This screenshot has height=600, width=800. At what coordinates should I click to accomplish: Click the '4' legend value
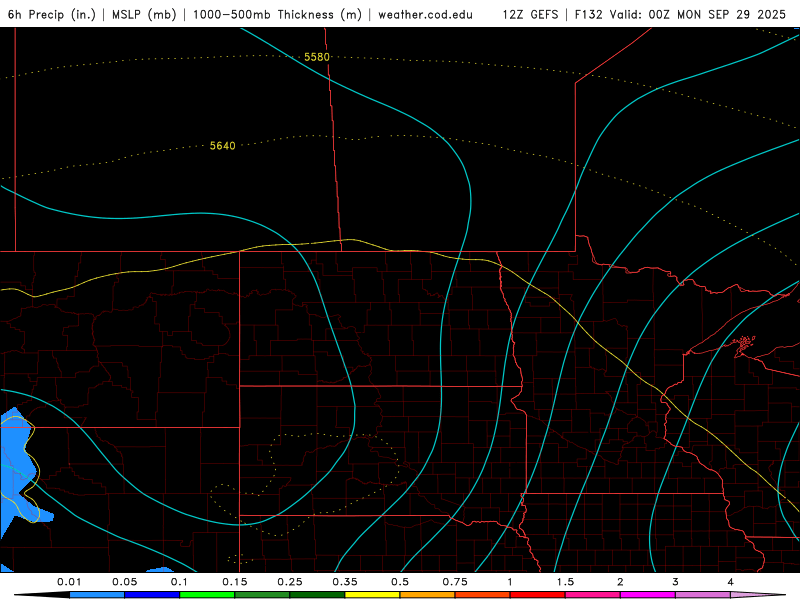(x=731, y=582)
